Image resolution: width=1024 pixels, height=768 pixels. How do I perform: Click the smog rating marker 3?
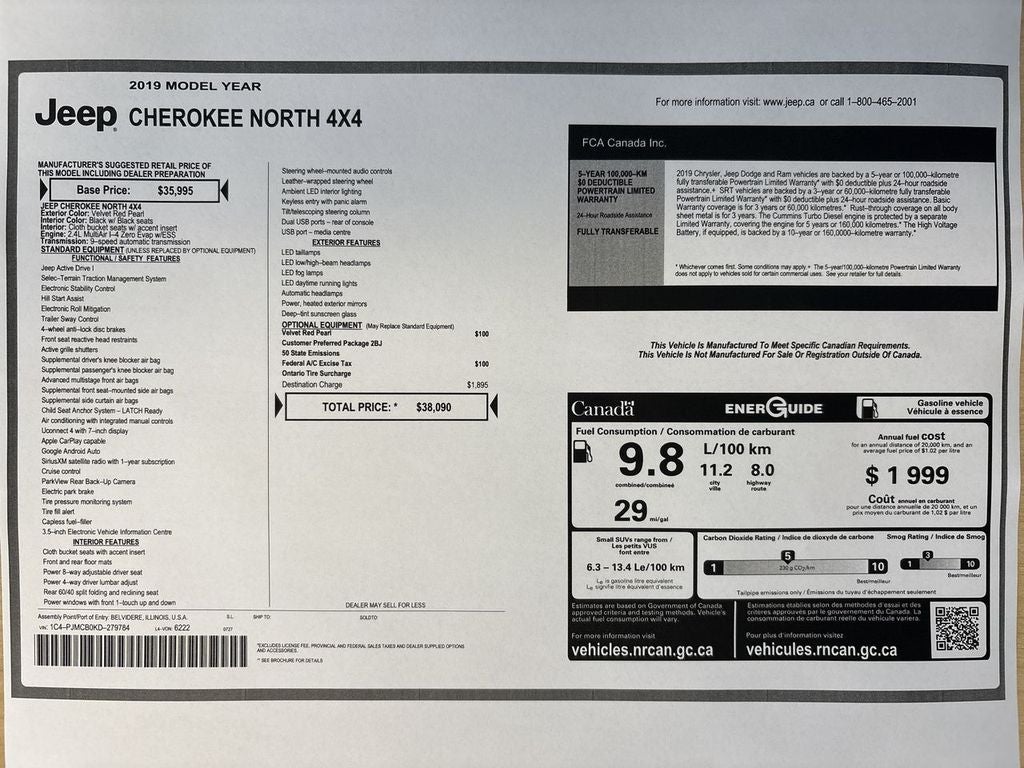click(x=927, y=556)
